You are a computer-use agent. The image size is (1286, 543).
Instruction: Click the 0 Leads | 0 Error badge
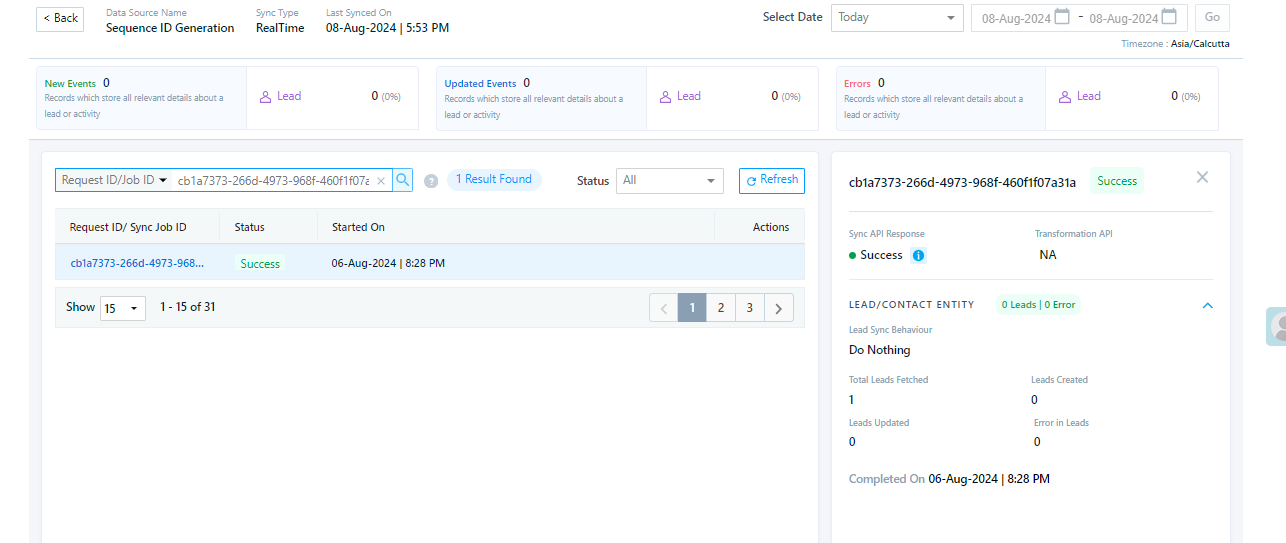pyautogui.click(x=1038, y=305)
